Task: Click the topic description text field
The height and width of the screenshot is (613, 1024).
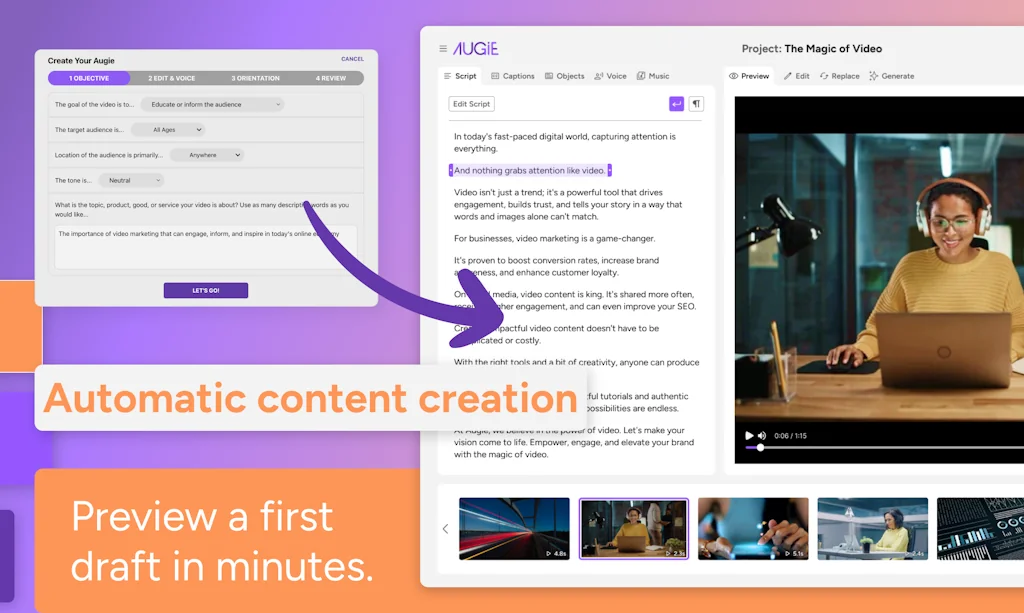Action: (206, 247)
